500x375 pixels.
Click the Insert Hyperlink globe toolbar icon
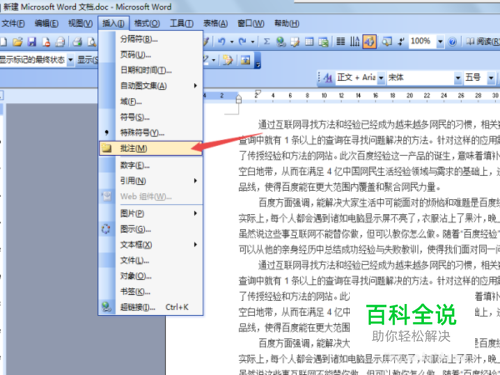coord(281,42)
